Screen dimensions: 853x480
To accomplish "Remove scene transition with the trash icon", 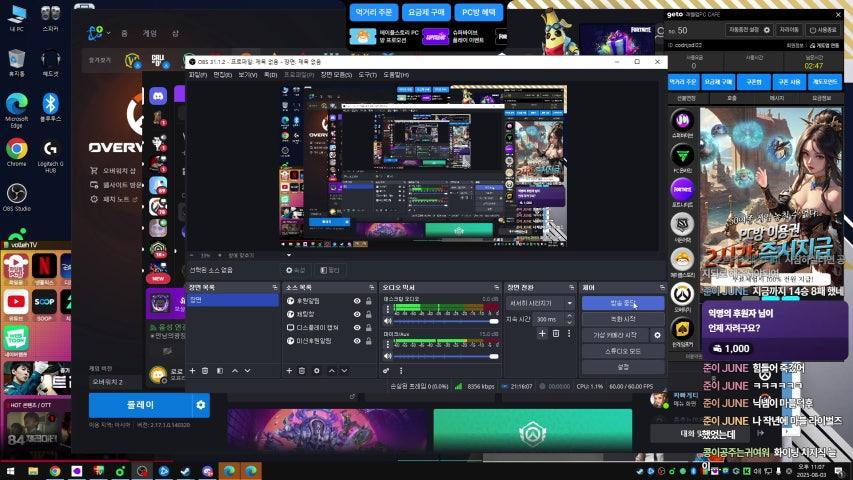I will coord(556,333).
